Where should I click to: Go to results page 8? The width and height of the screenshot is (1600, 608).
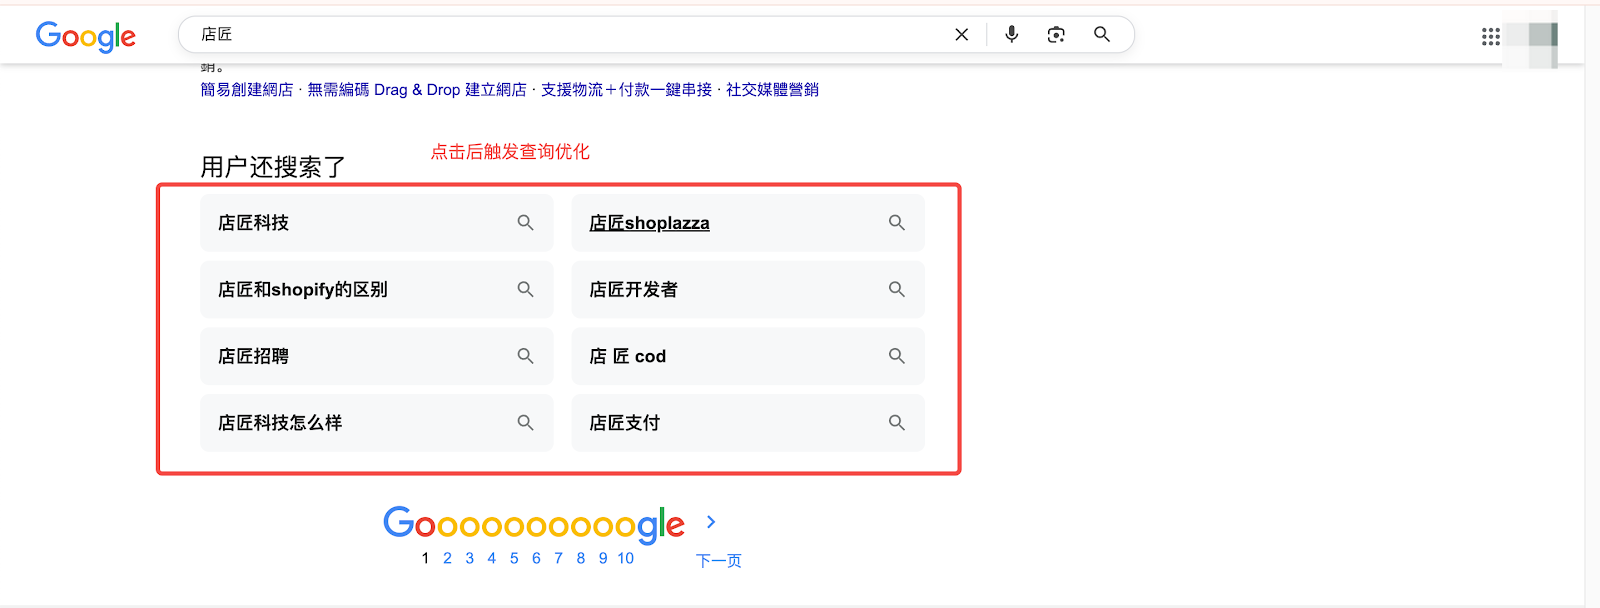(x=580, y=558)
